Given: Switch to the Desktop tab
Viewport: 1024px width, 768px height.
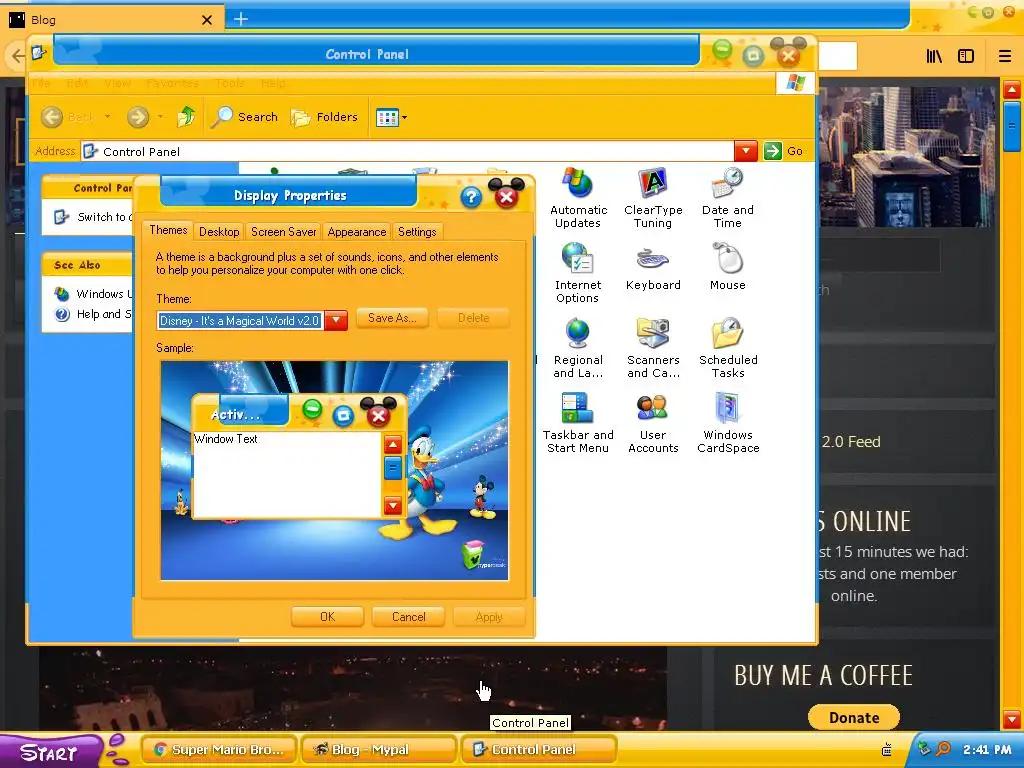Looking at the screenshot, I should coord(219,232).
